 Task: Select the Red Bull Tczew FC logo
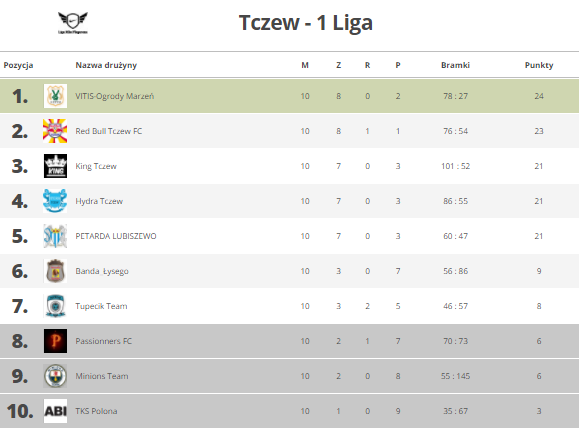(x=55, y=131)
